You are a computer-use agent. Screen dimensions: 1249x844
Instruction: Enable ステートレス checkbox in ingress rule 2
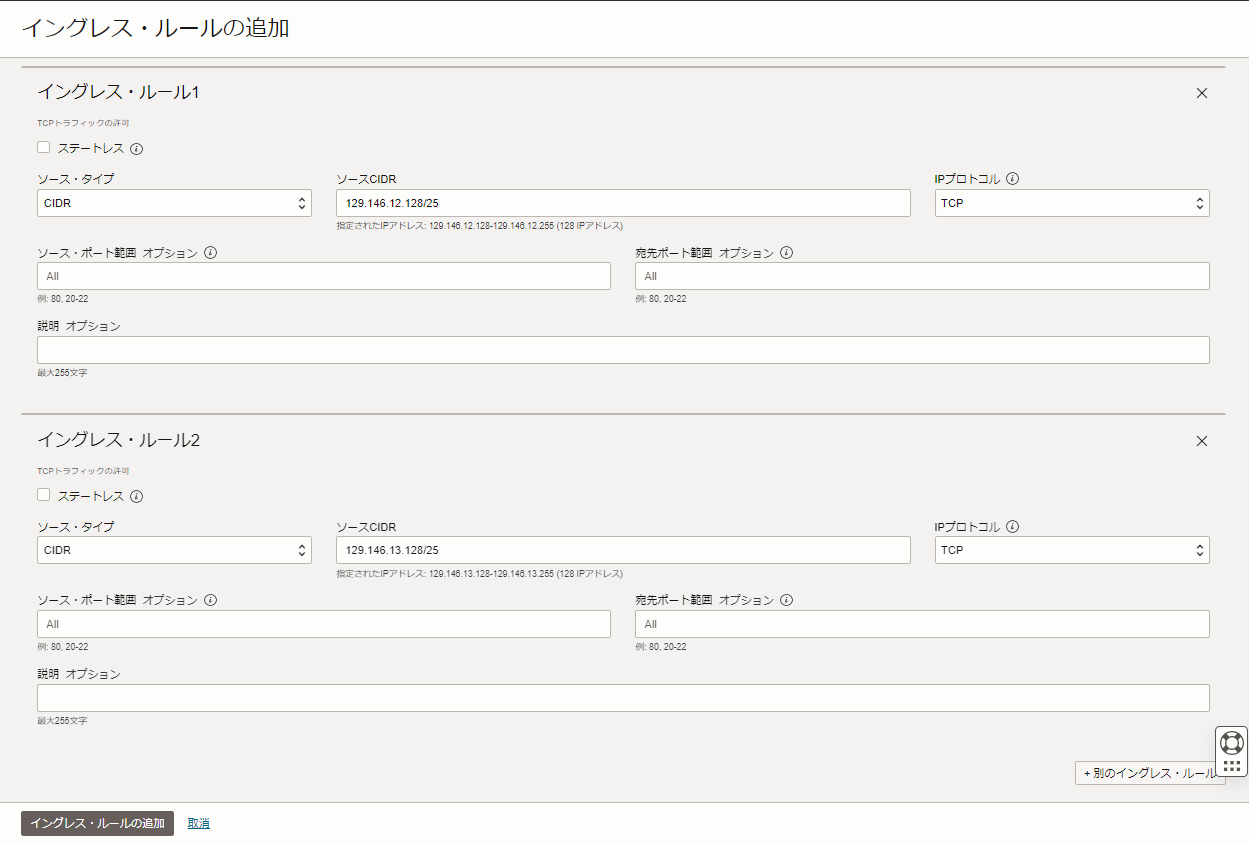click(x=44, y=495)
